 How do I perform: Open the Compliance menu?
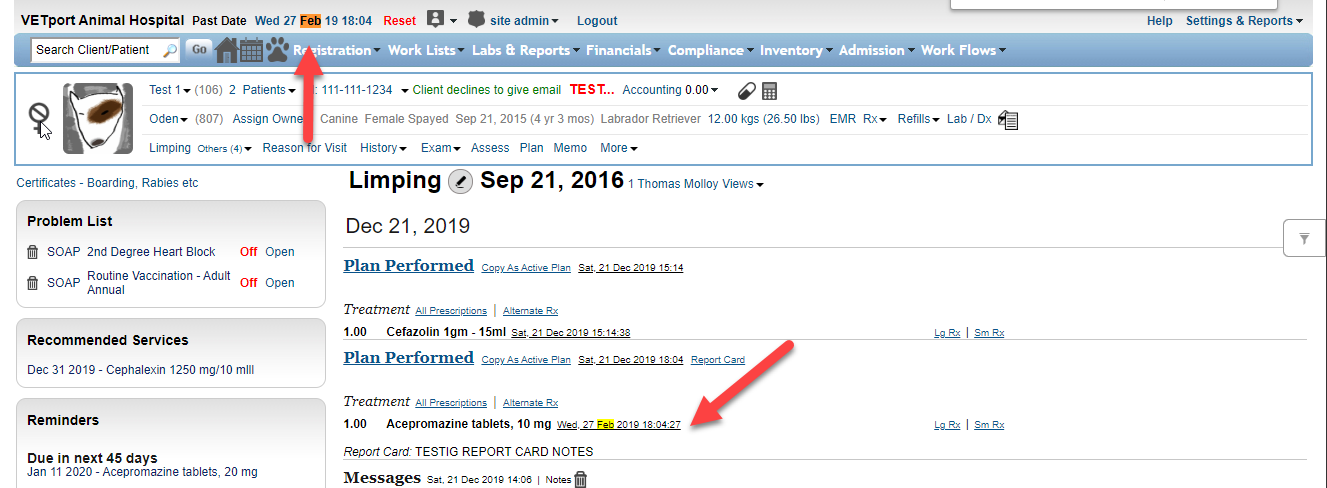[x=711, y=50]
